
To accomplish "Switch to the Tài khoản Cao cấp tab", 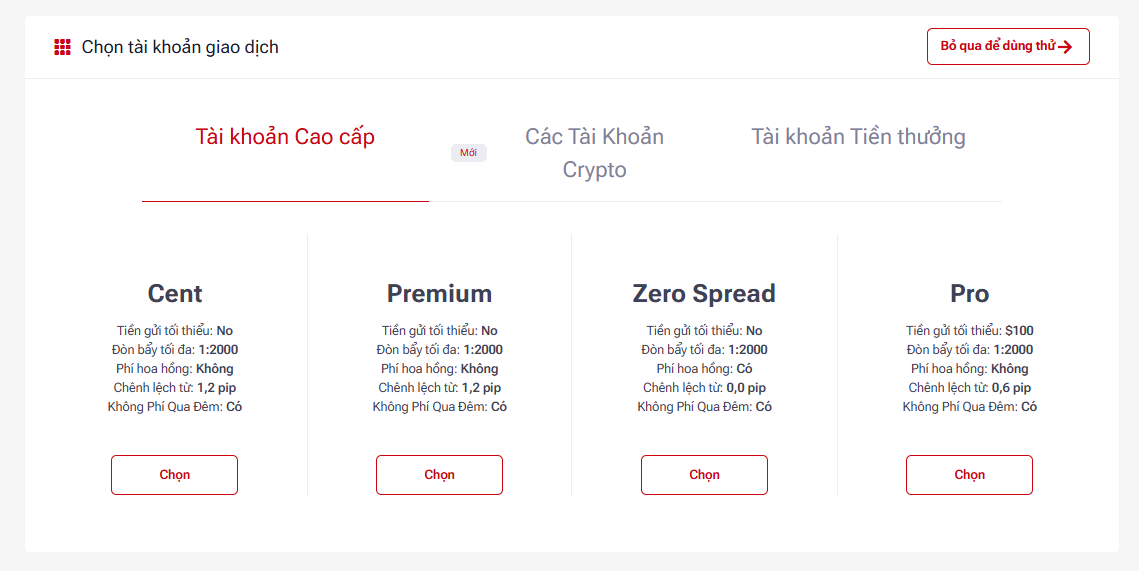I will (285, 137).
